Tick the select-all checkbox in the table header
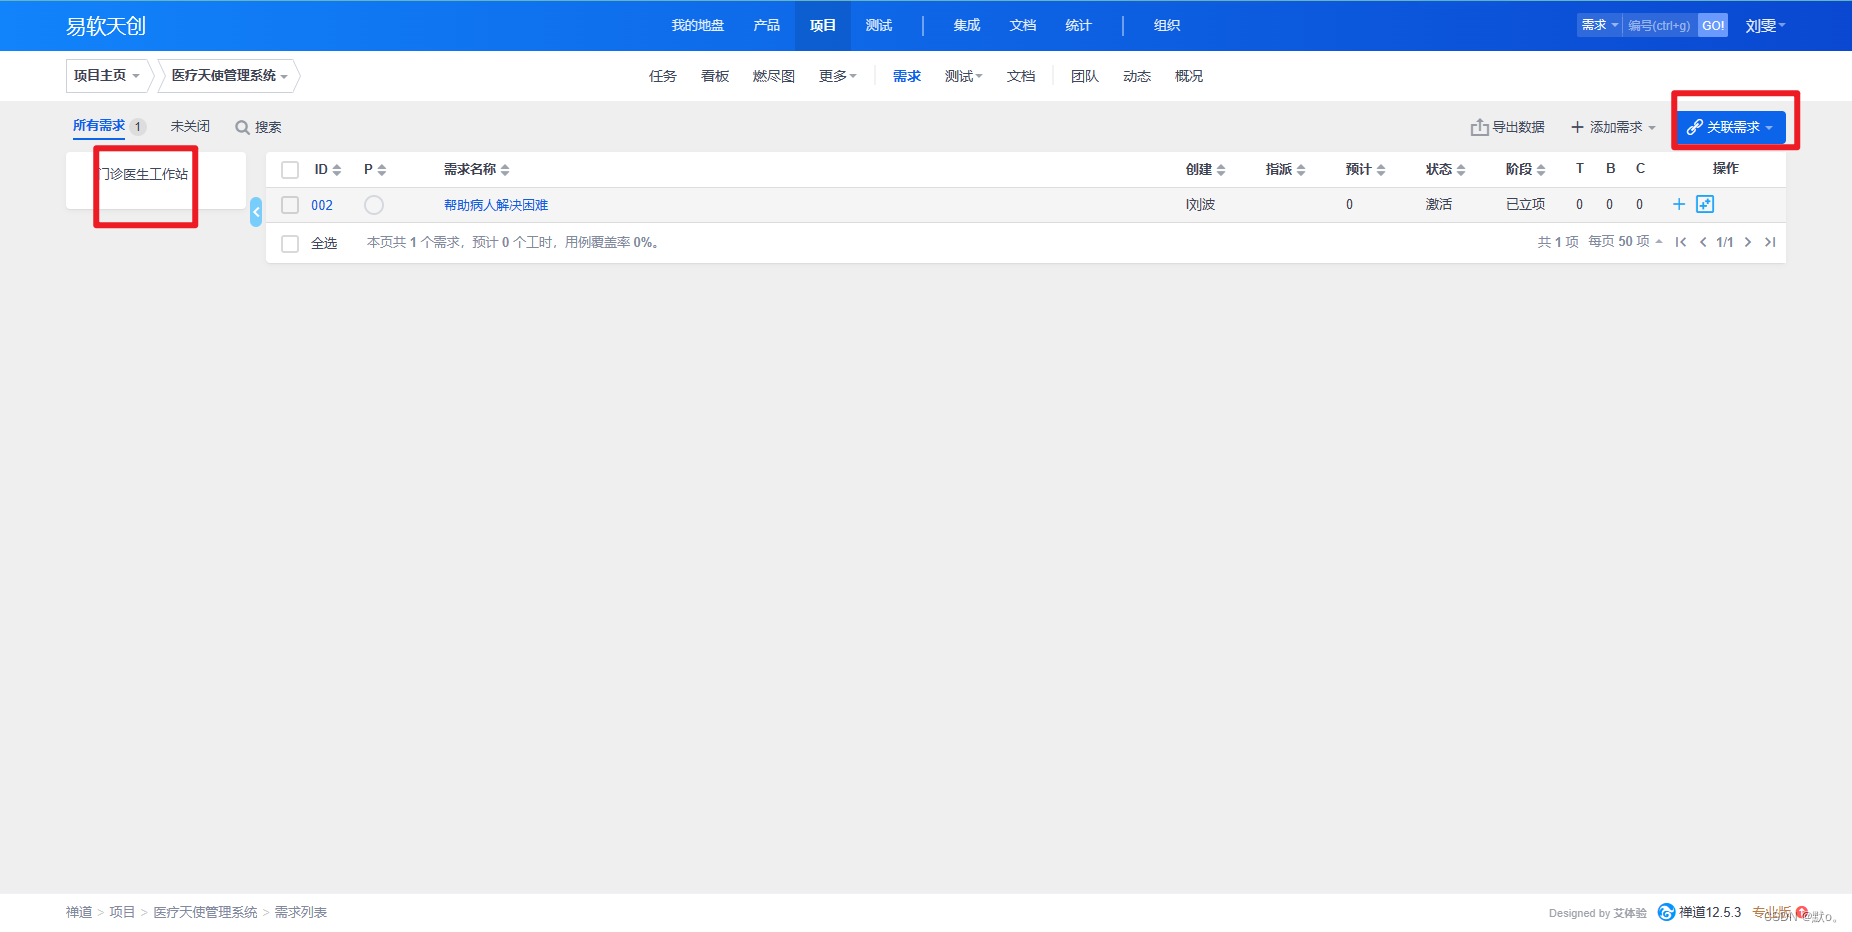This screenshot has height=932, width=1852. (x=290, y=170)
